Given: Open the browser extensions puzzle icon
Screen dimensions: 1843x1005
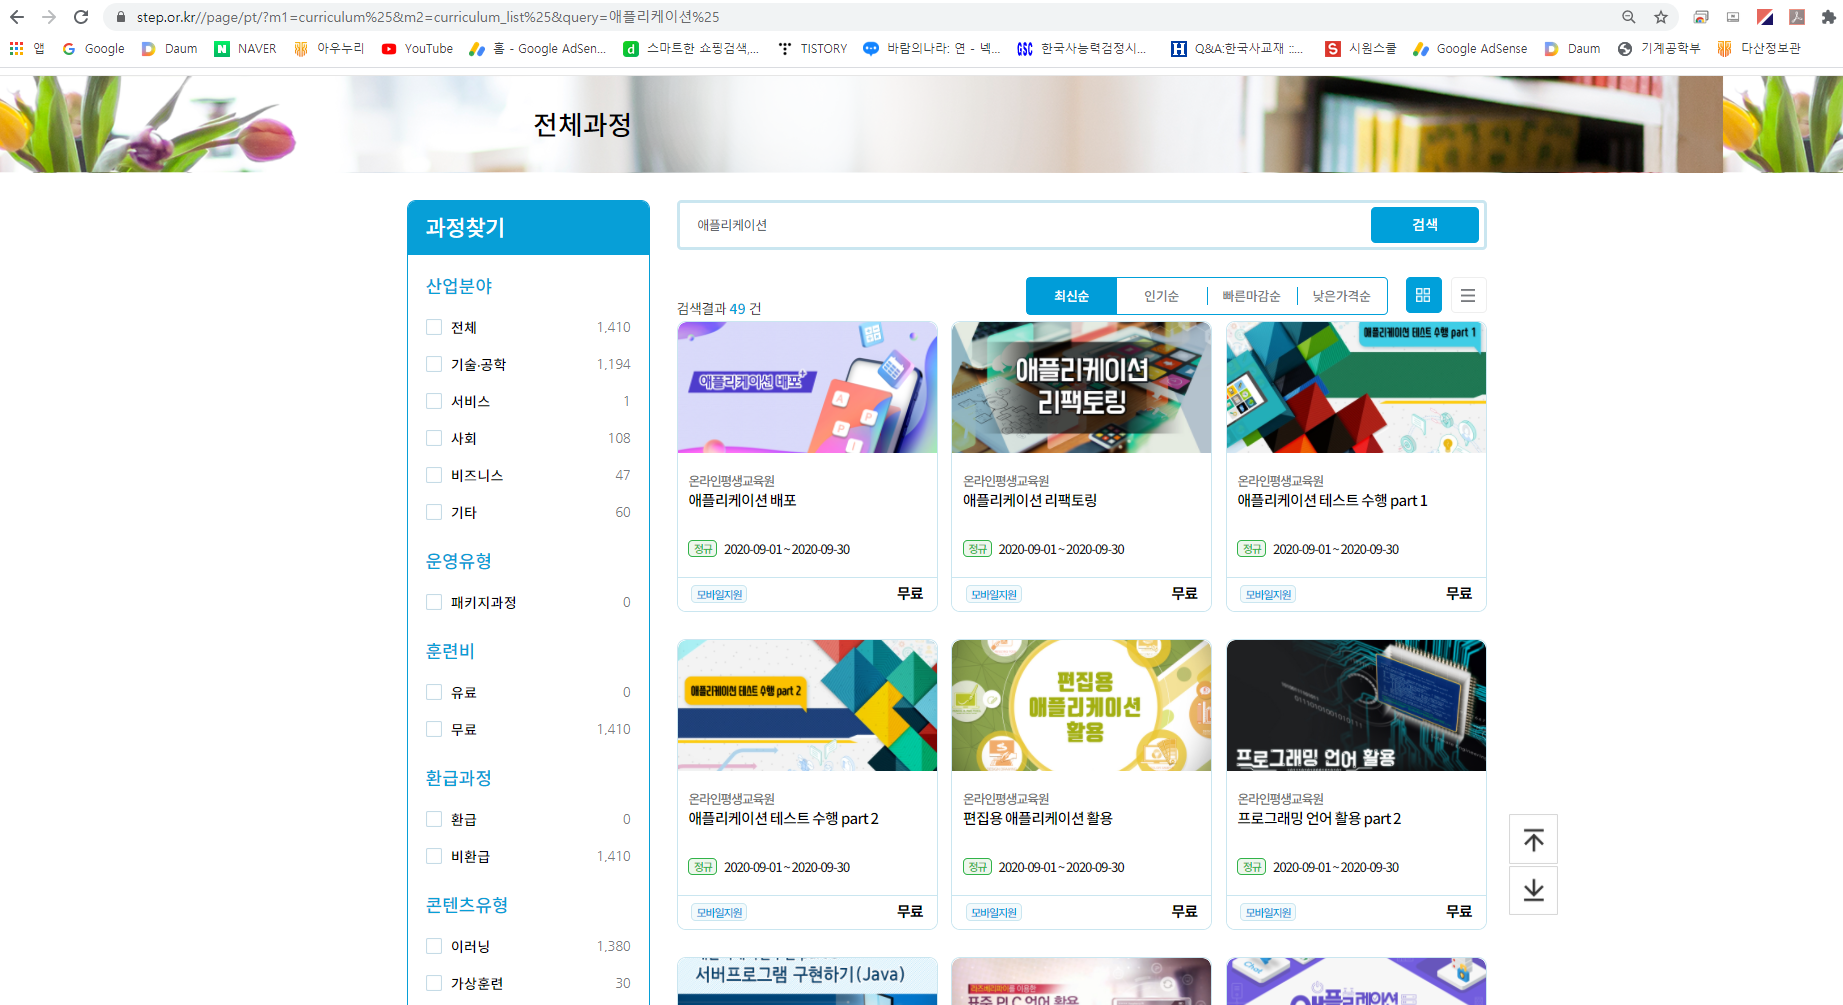Looking at the screenshot, I should pos(1829,17).
